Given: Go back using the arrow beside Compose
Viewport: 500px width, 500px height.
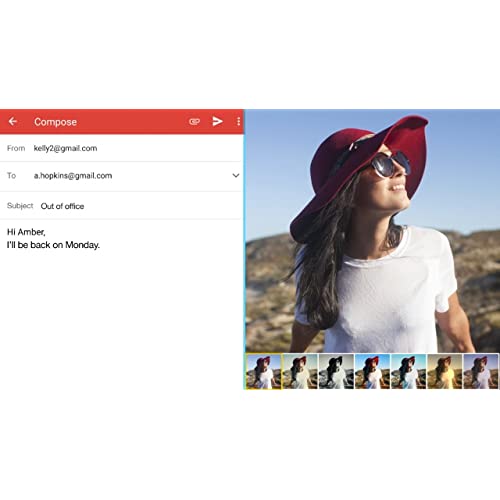Looking at the screenshot, I should [13, 121].
